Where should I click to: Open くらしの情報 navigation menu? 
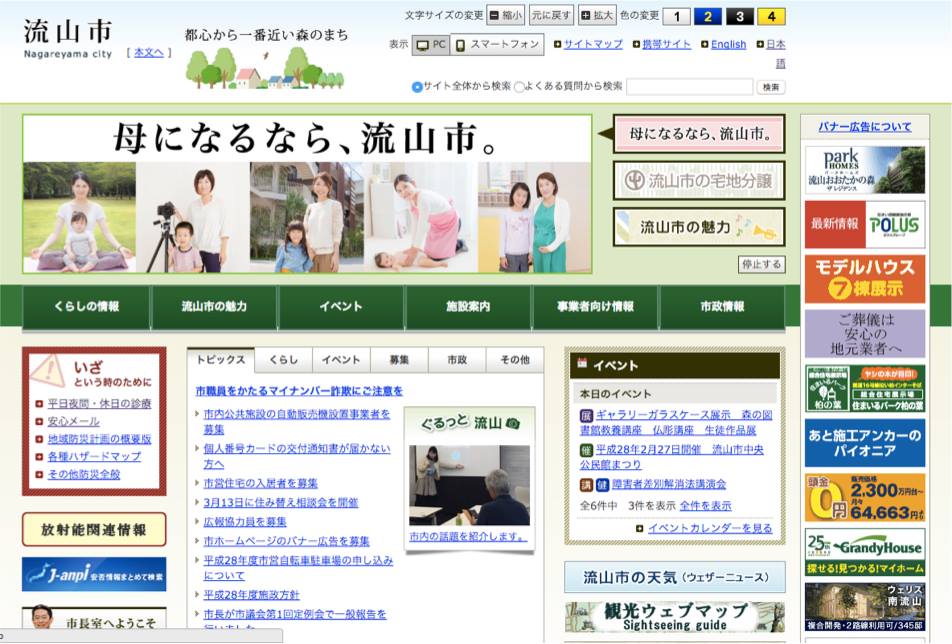click(86, 307)
